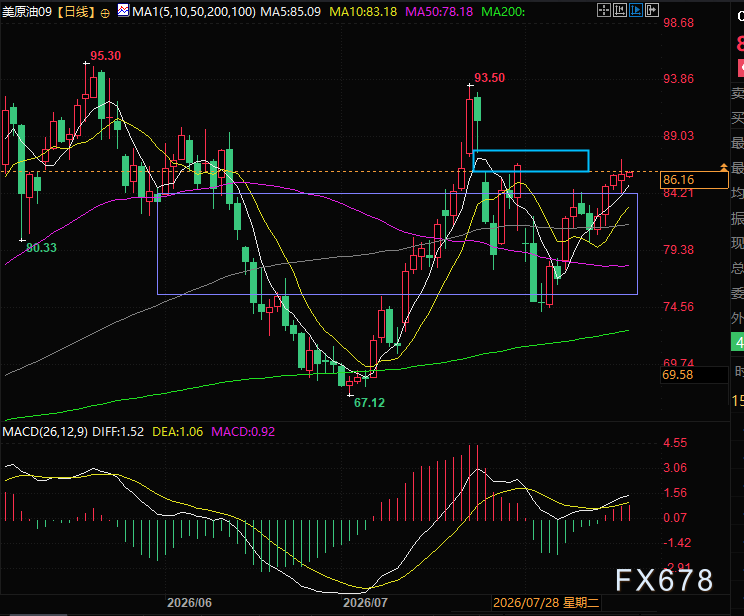Click the MACD:0.92 value

[x=243, y=432]
